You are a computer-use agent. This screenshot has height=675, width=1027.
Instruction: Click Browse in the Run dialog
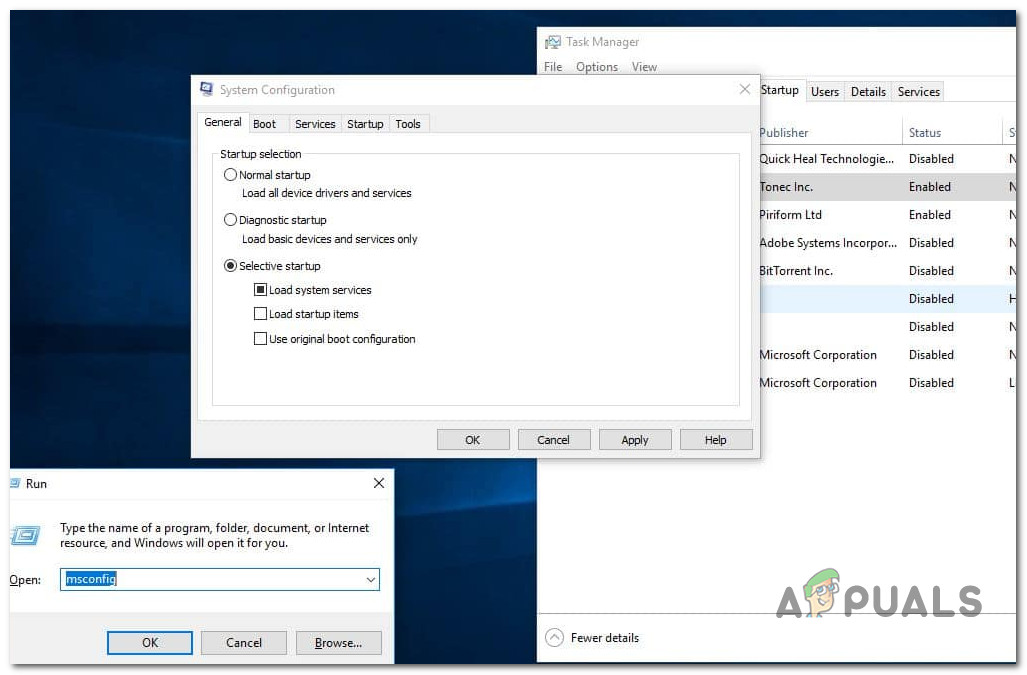point(338,643)
